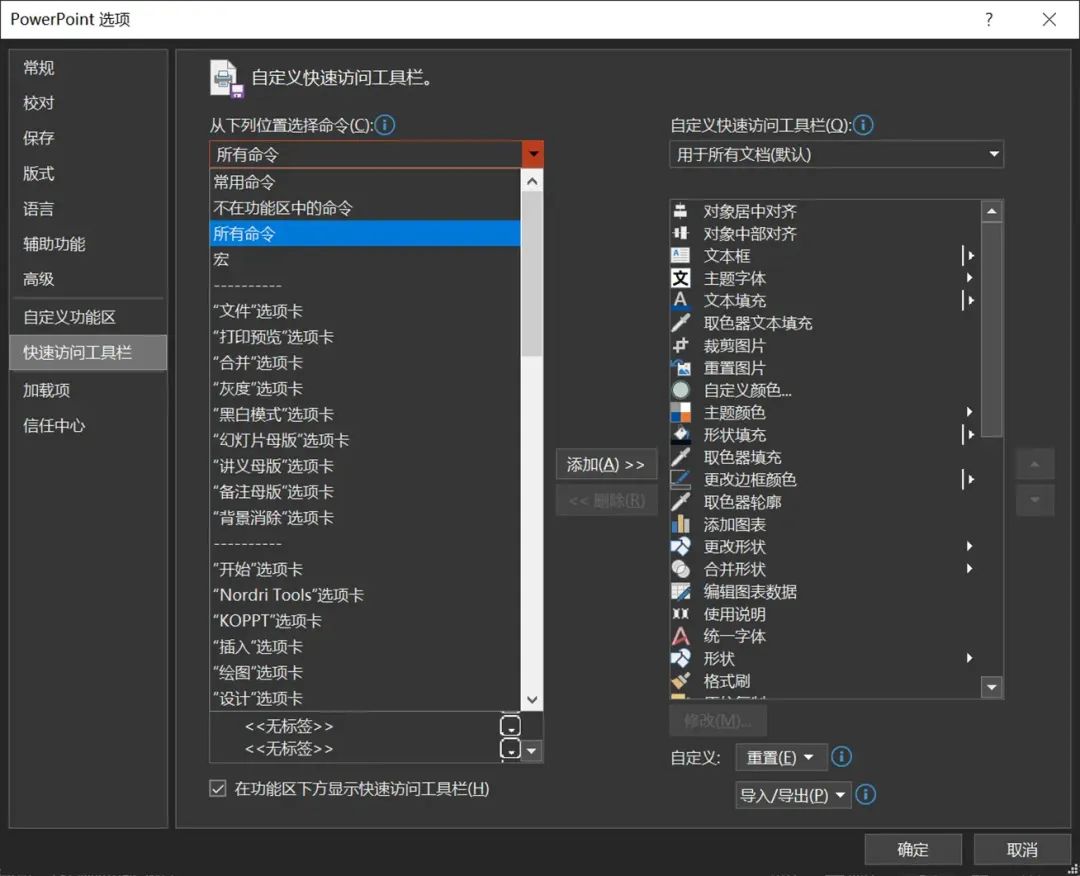Click the move up arrow button
The width and height of the screenshot is (1080, 876).
[1035, 464]
